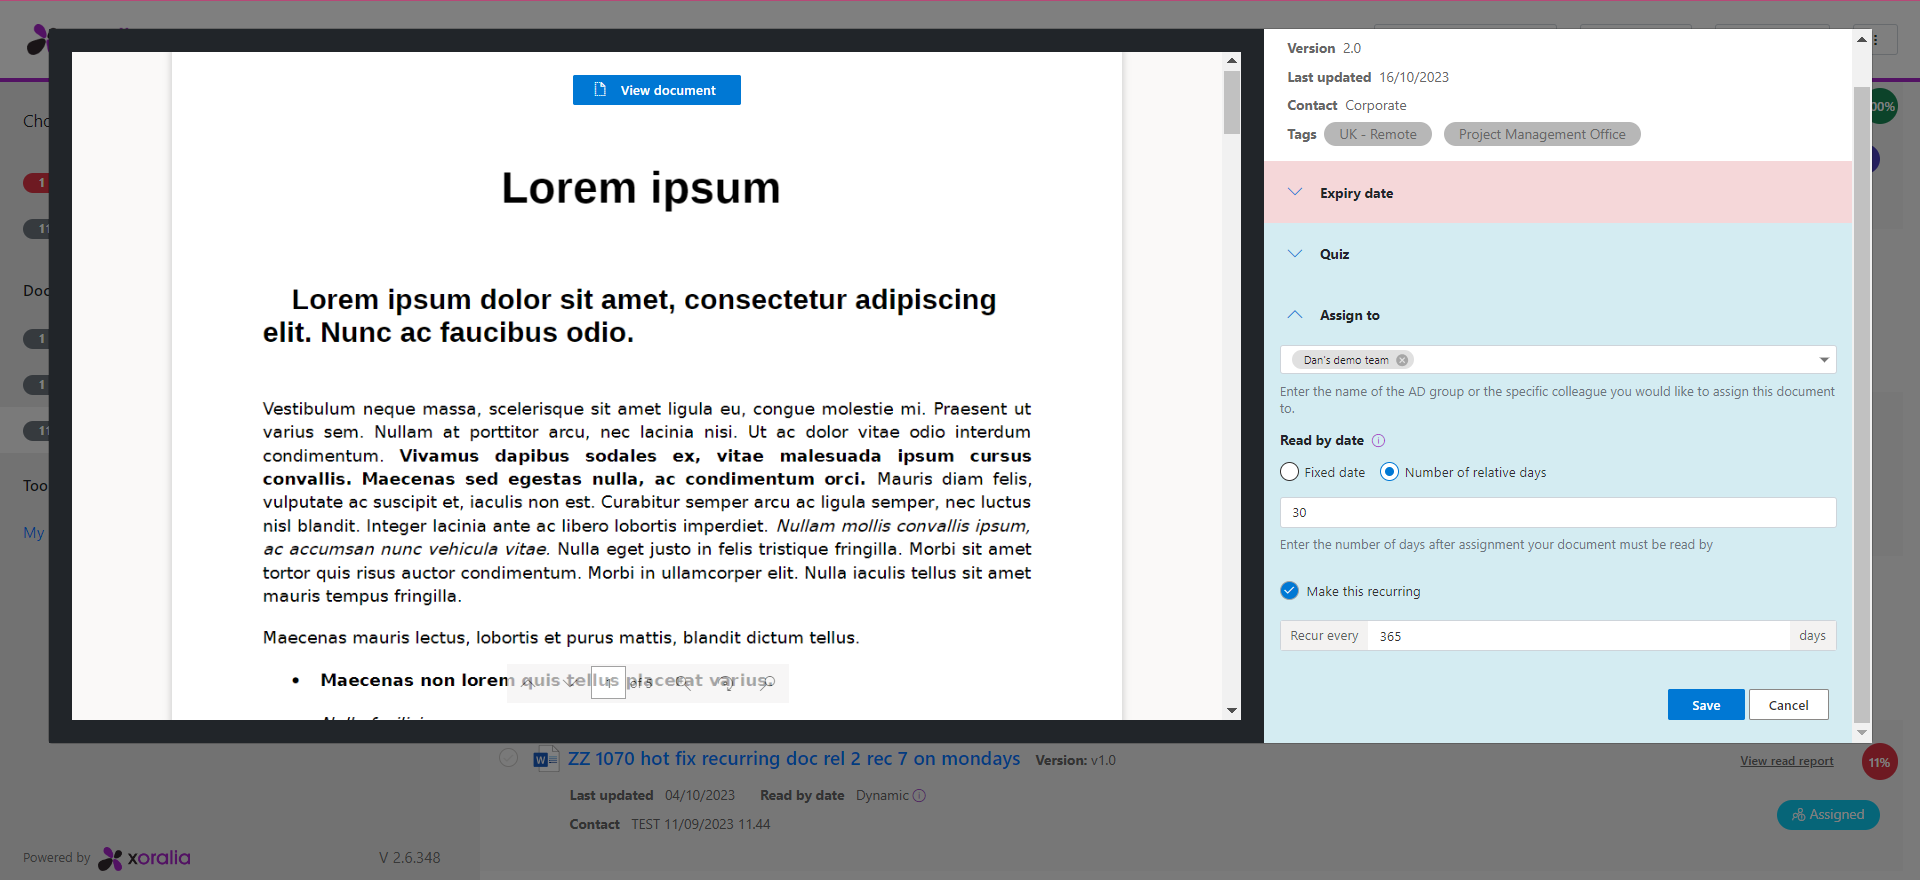Toggle Make this recurring checkbox
This screenshot has height=880, width=1920.
(x=1289, y=591)
